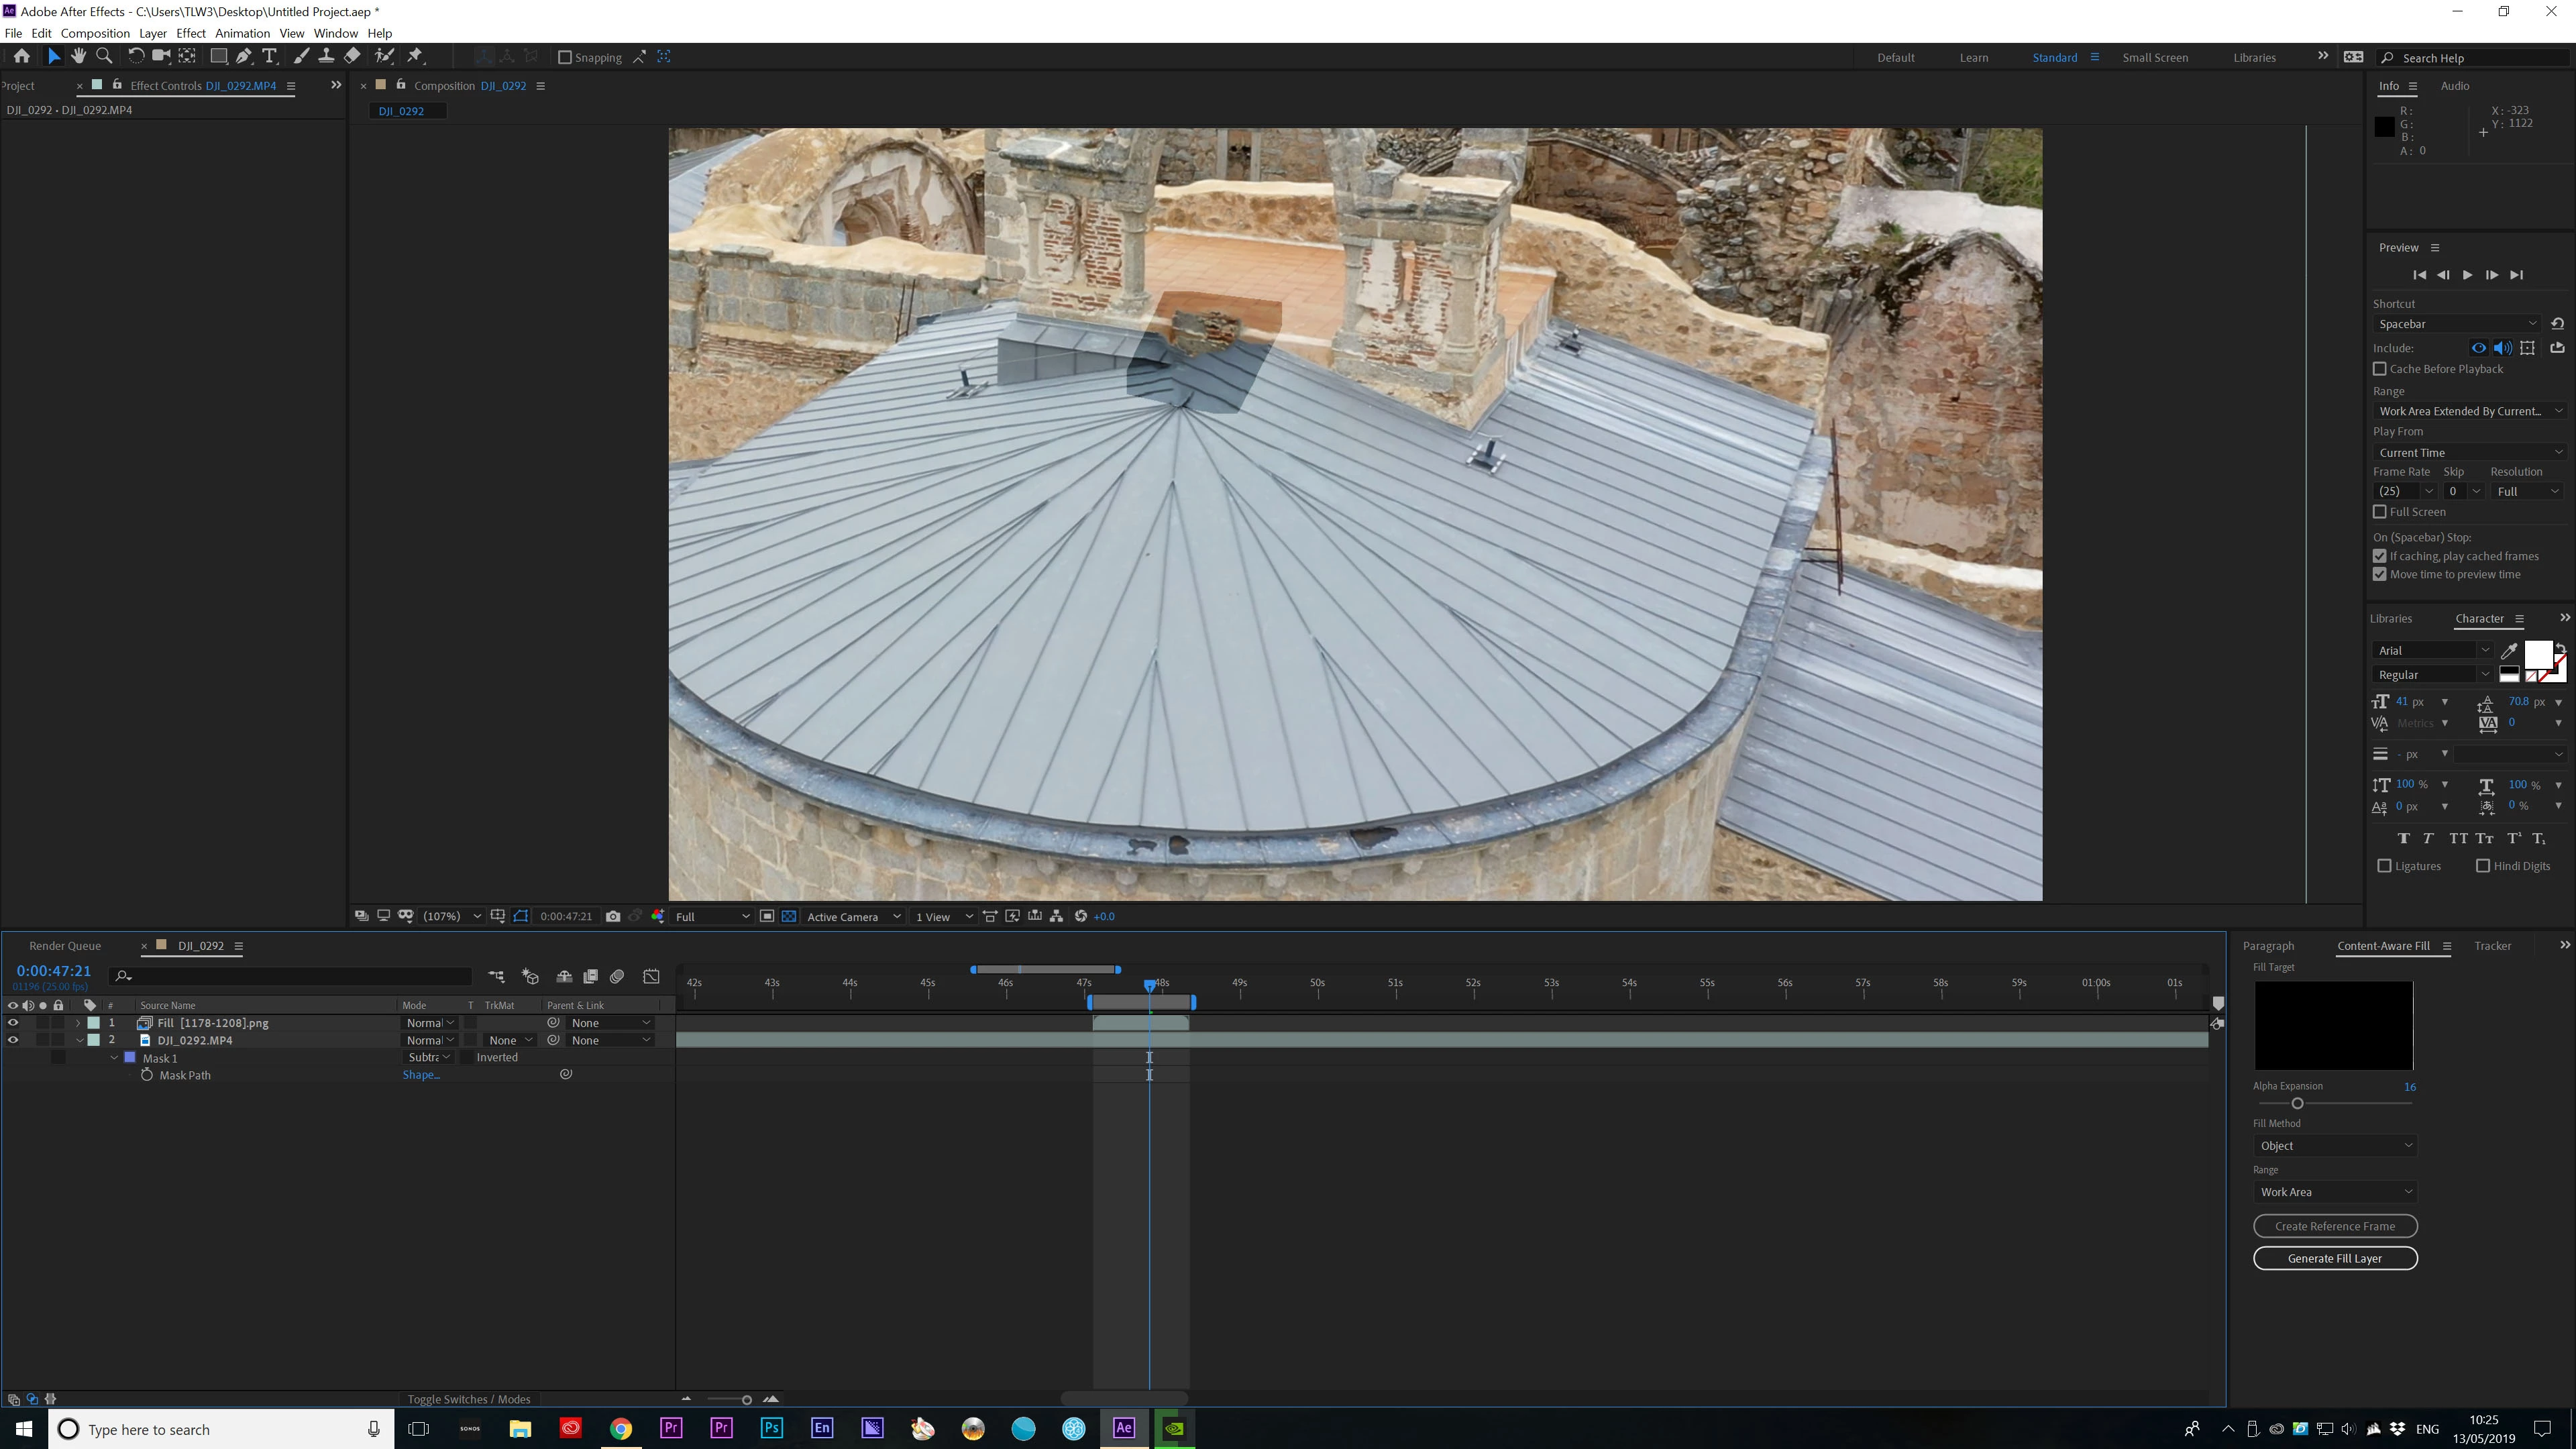Switch to the Tracker tab
Image resolution: width=2576 pixels, height=1449 pixels.
(x=2492, y=946)
